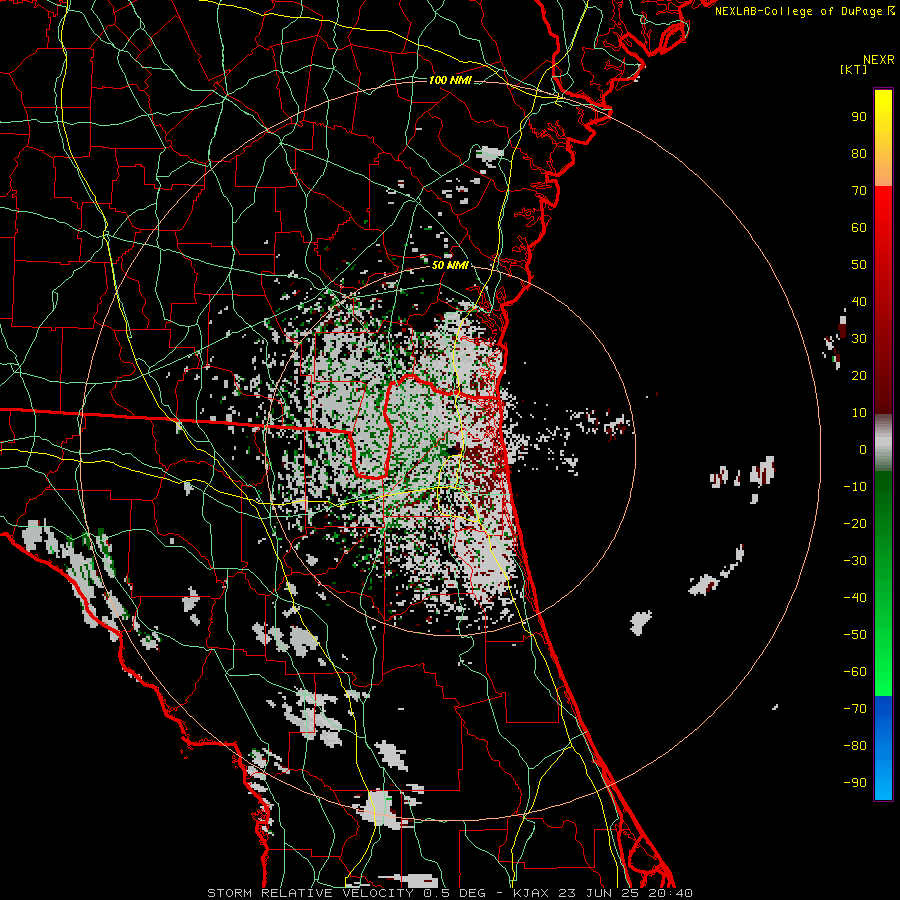
Task: Click the 0 value on the velocity scale
Action: (863, 449)
